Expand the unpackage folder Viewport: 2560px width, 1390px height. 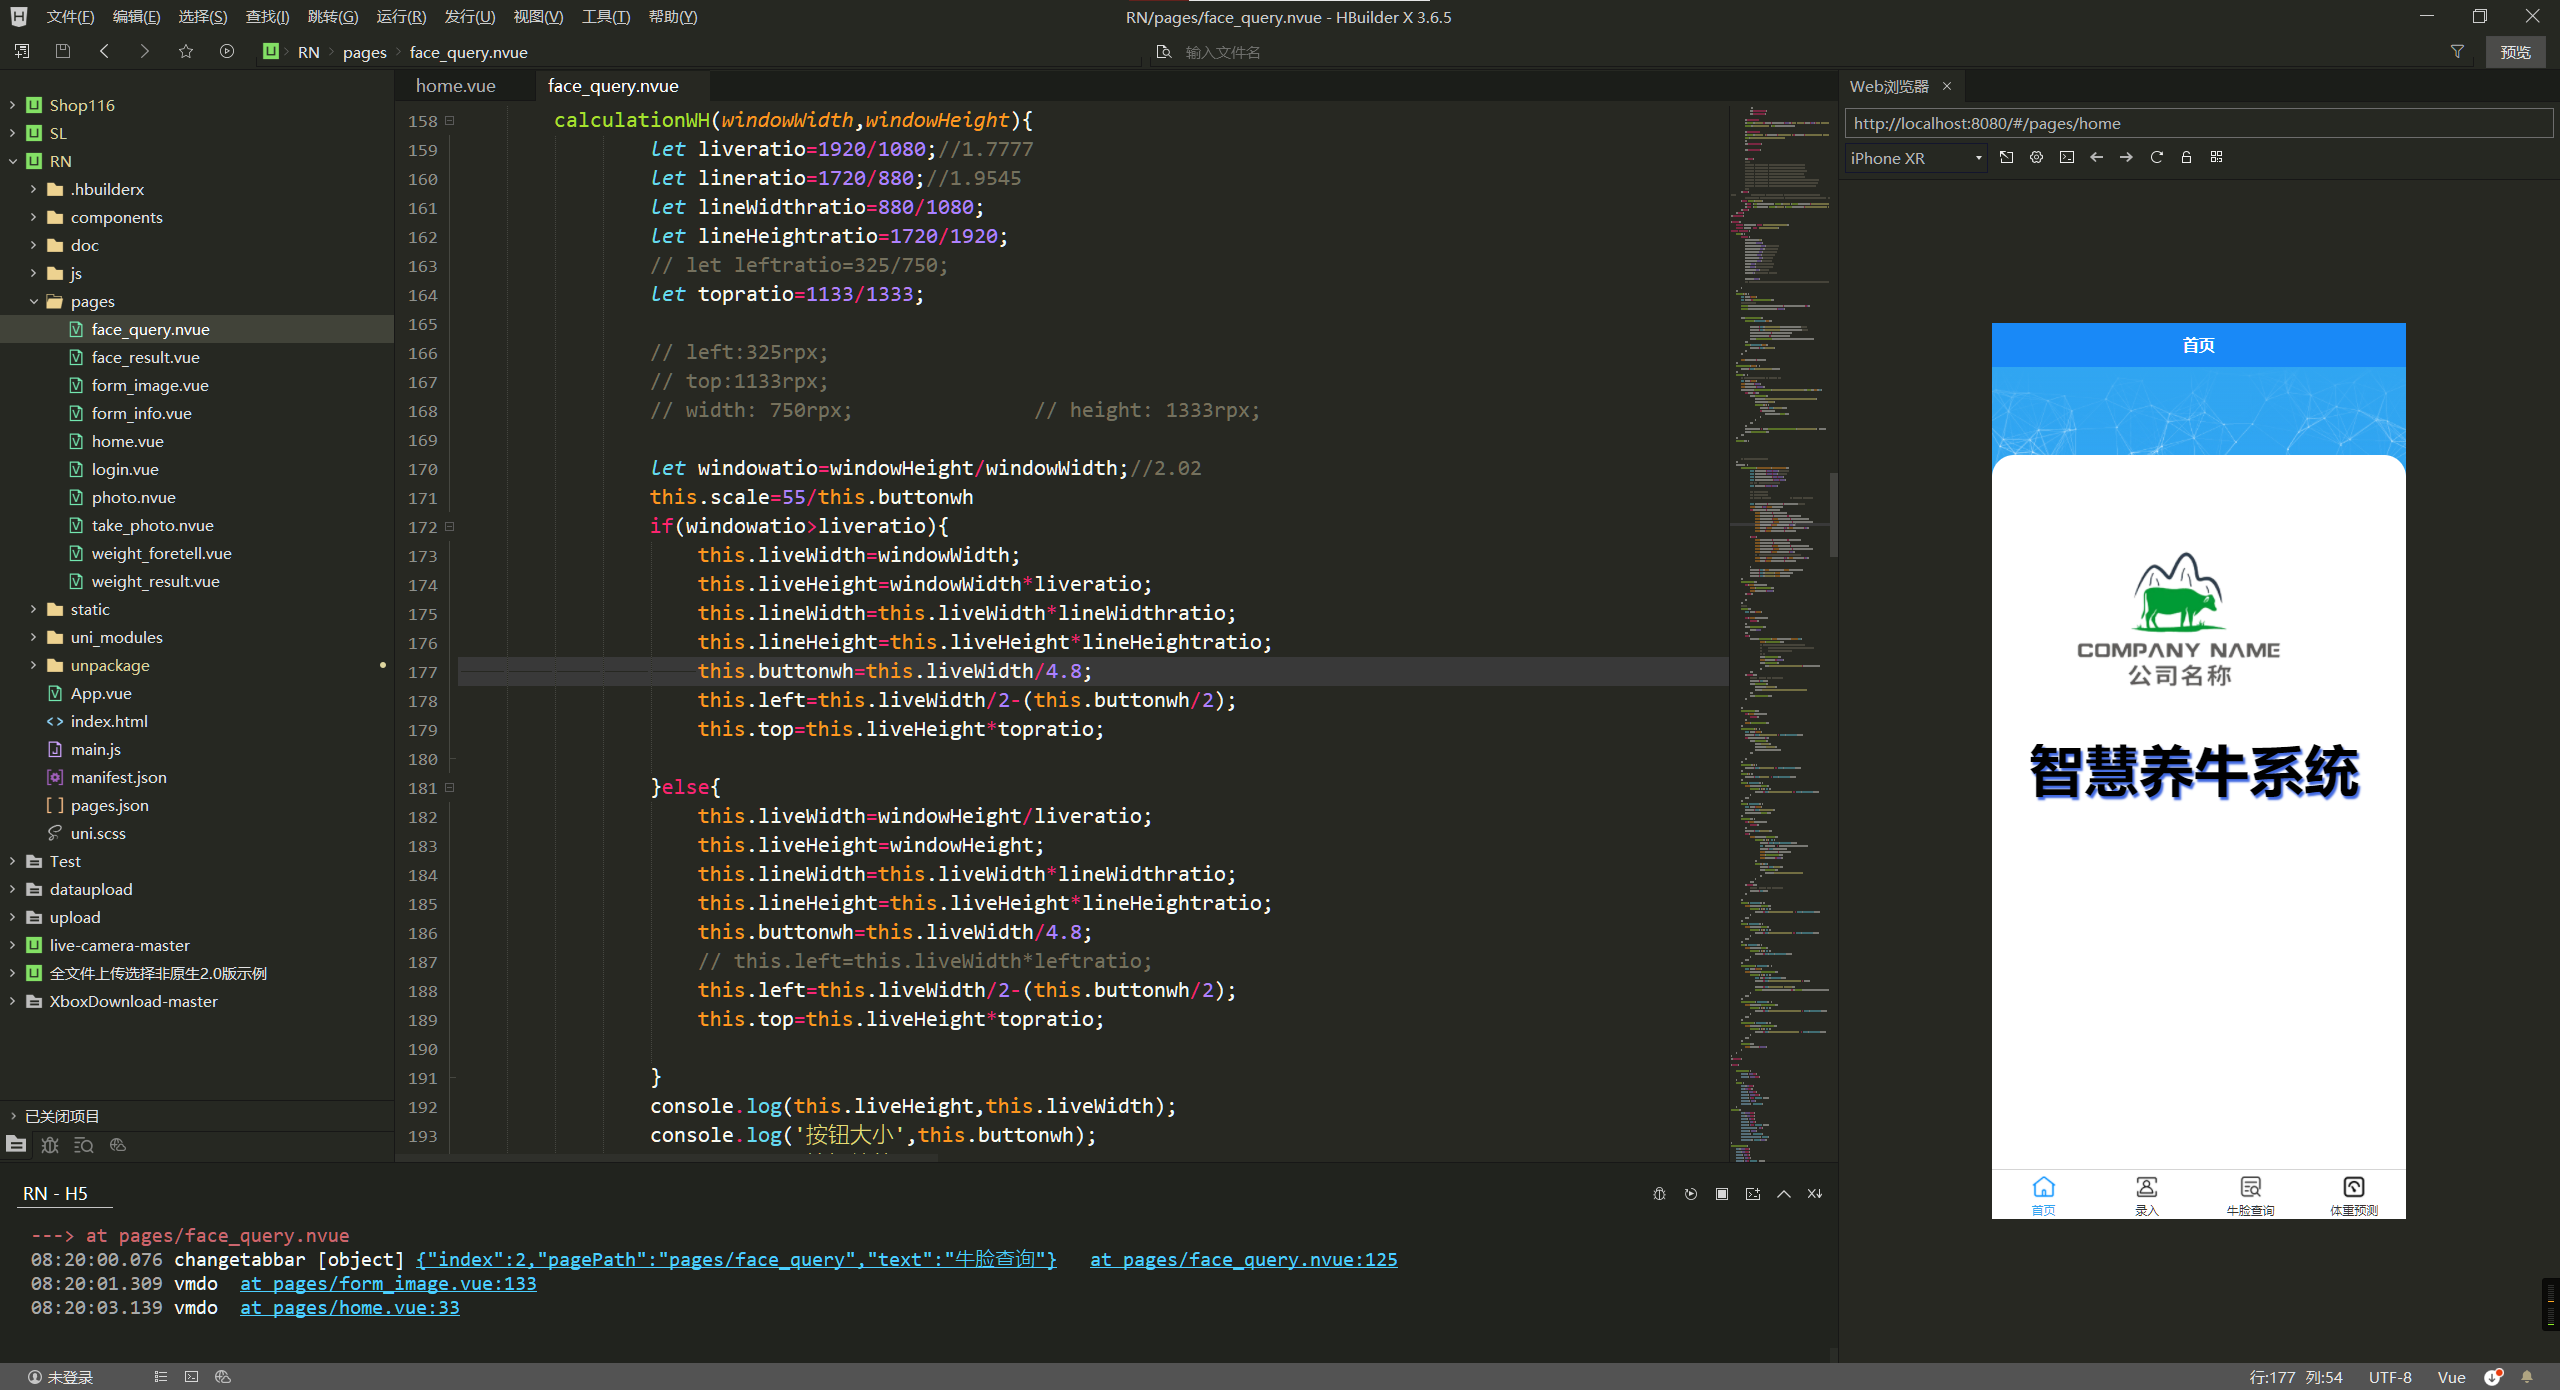click(33, 665)
